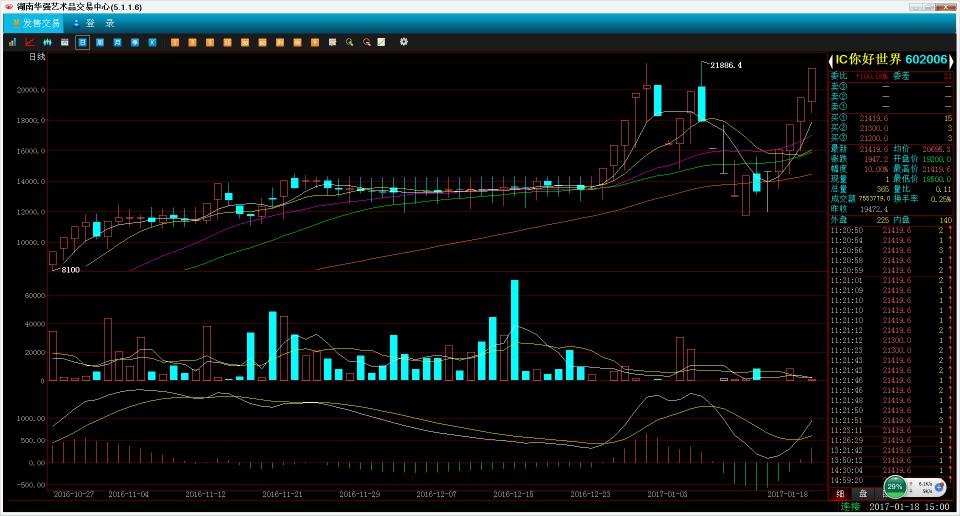
Task: Select the red trend line chart icon
Action: 29,42
